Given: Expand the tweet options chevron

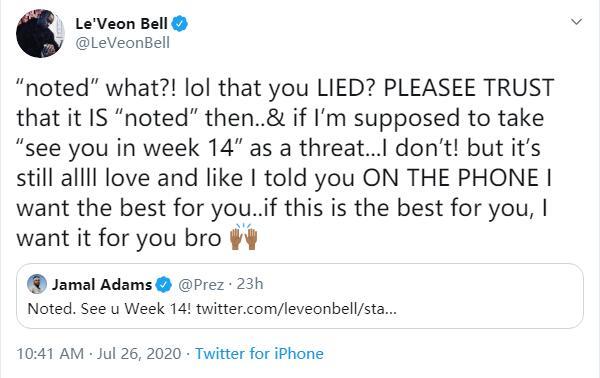Looking at the screenshot, I should [576, 22].
